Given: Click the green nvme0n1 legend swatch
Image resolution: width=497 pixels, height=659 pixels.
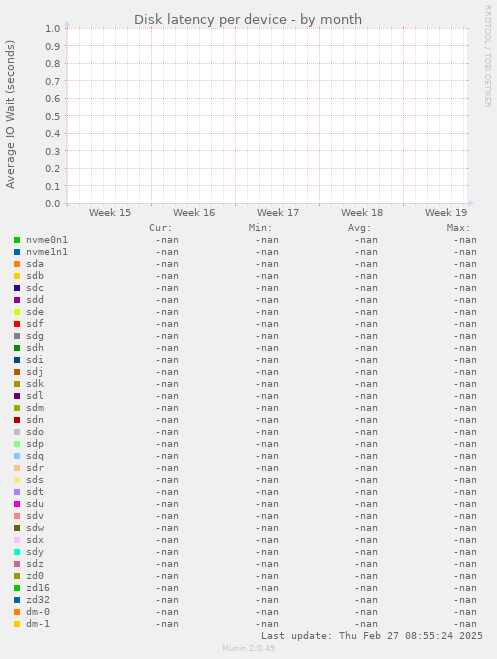Looking at the screenshot, I should [x=17, y=240].
